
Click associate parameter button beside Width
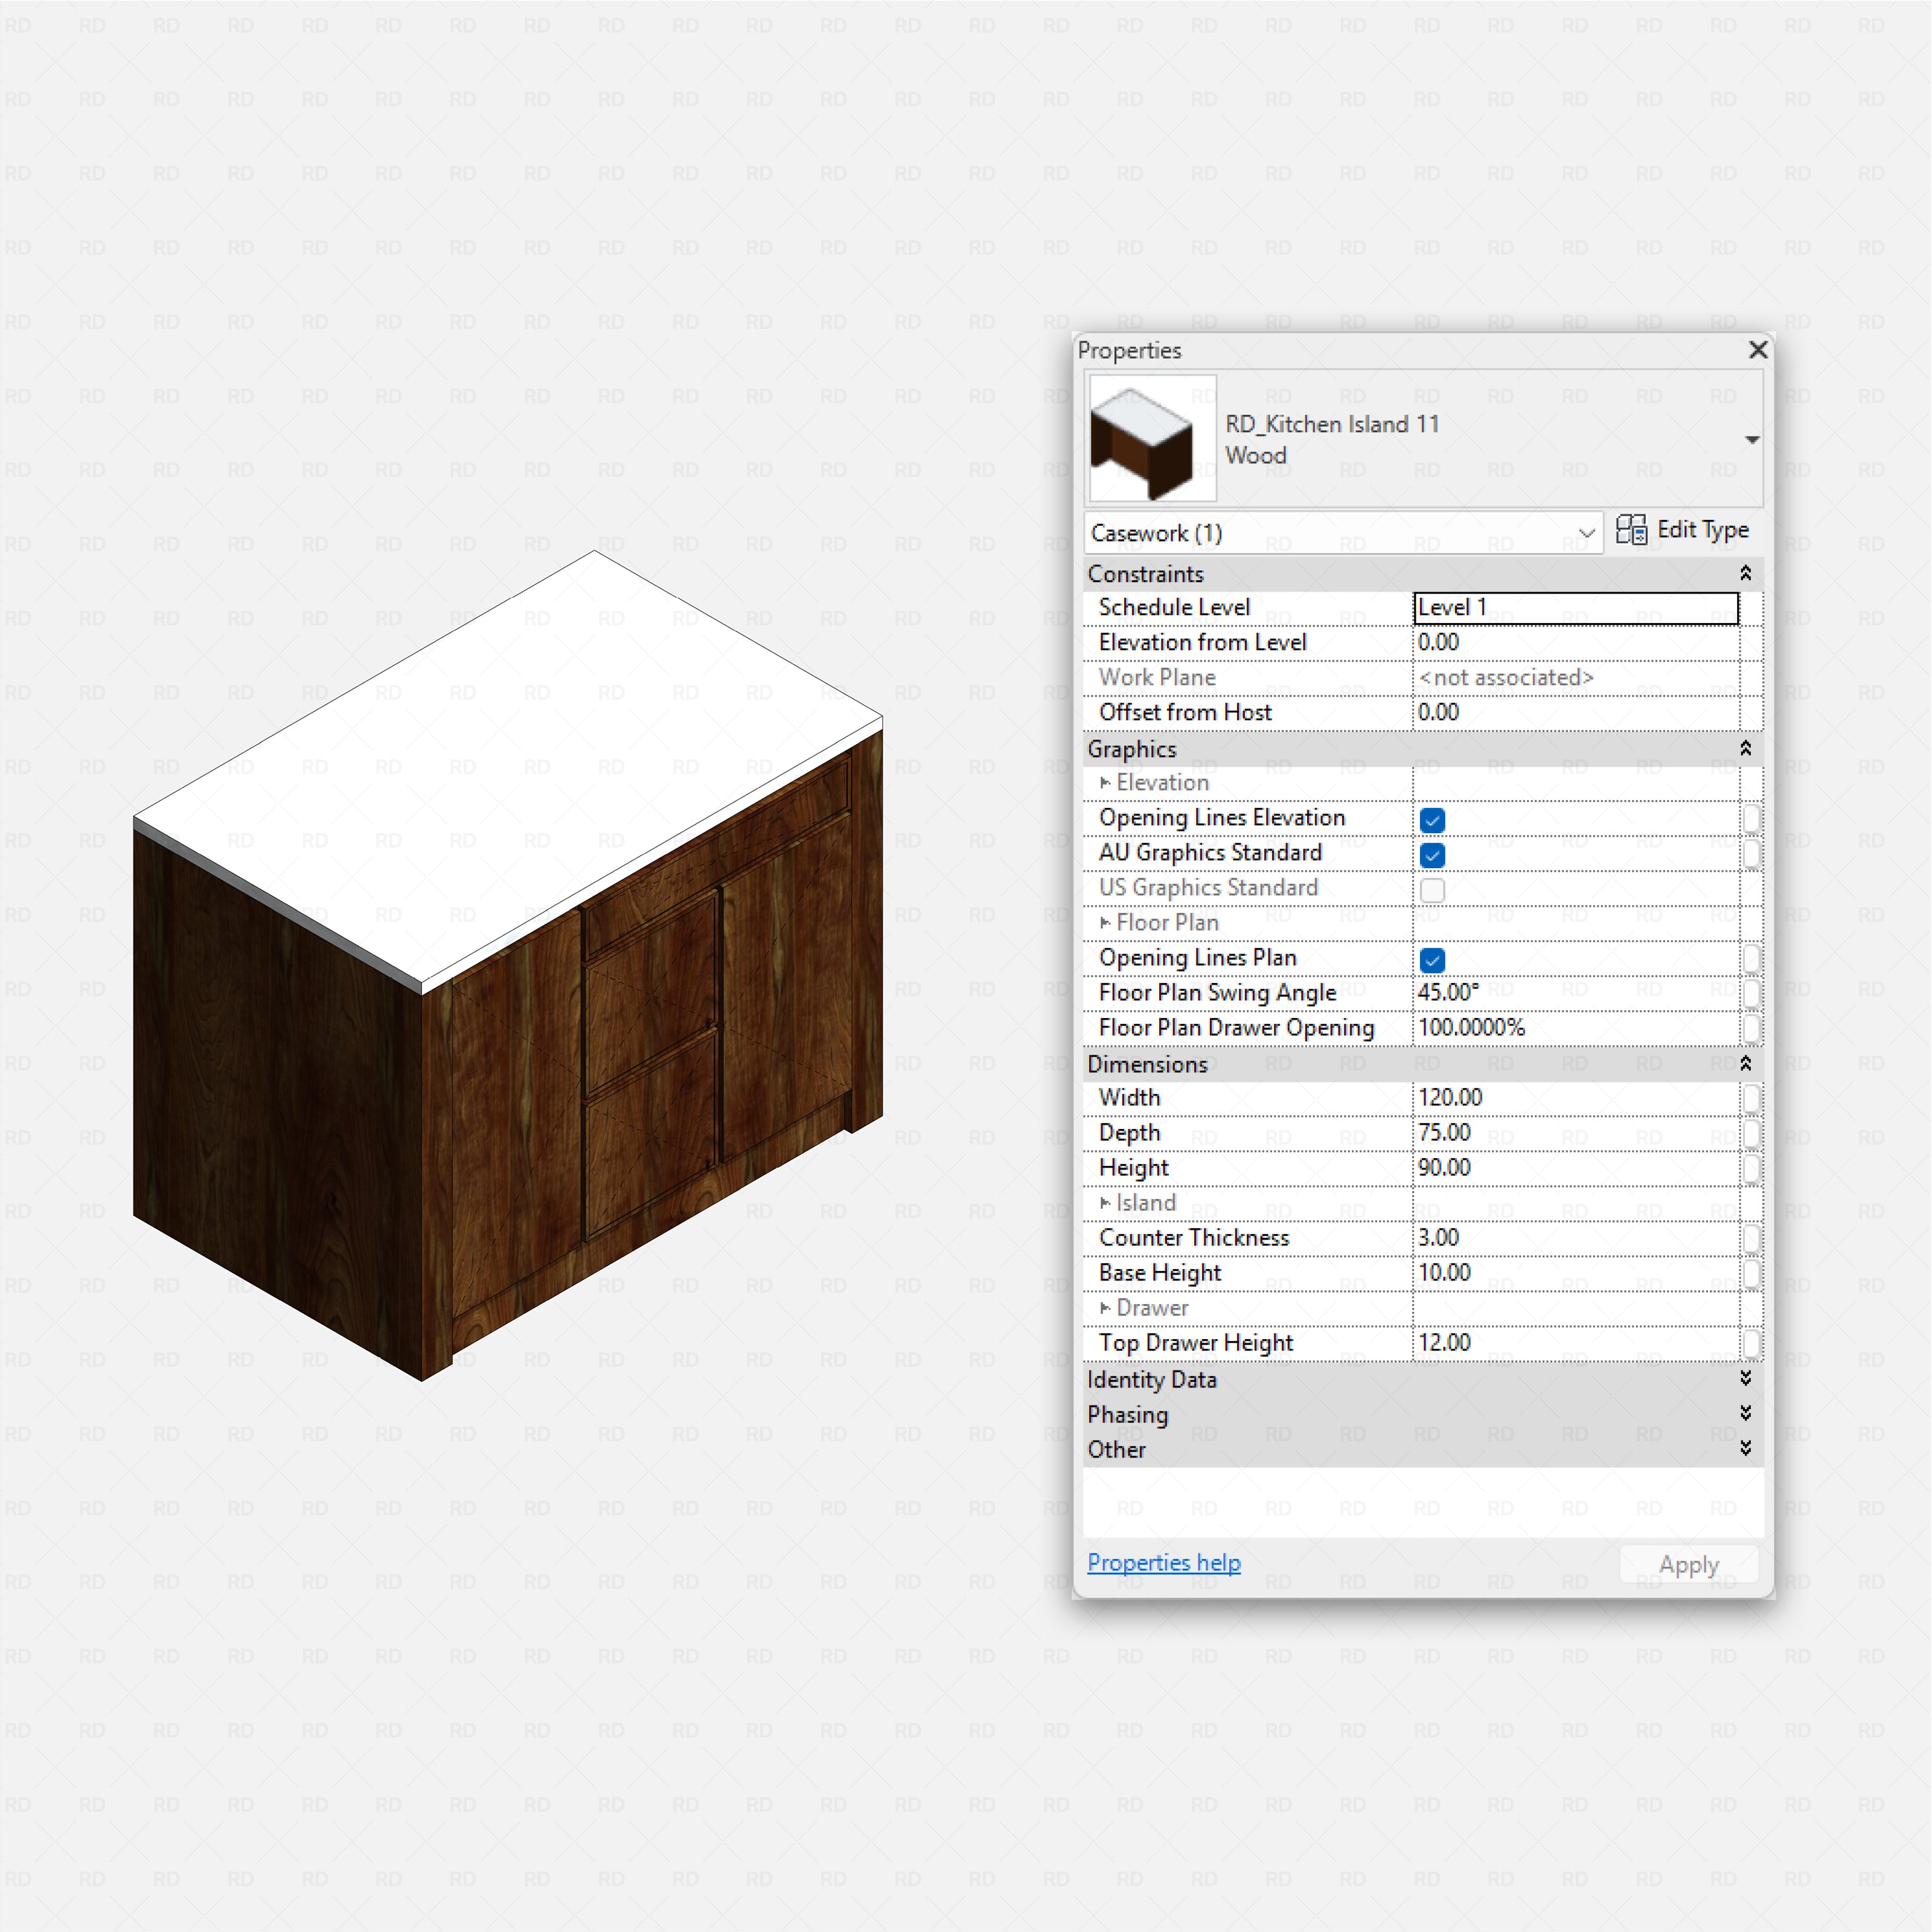[1753, 1098]
